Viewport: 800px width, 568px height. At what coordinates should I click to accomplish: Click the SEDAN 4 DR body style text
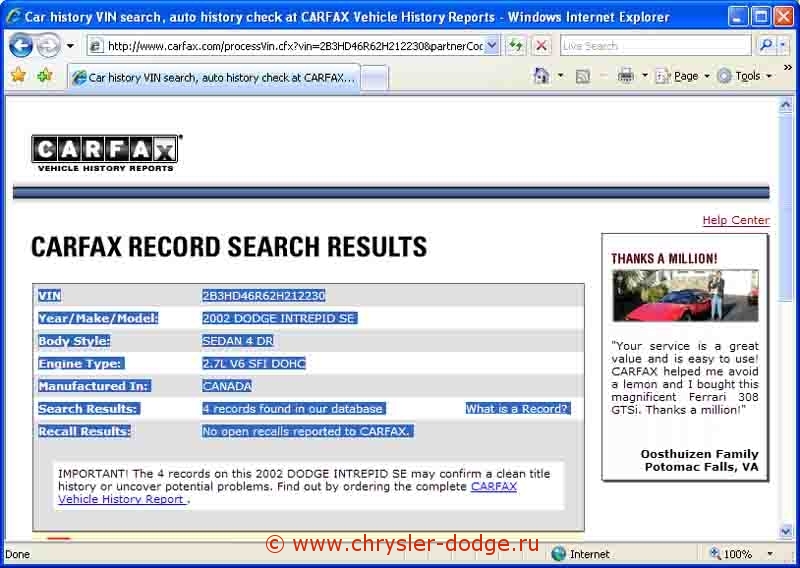click(238, 341)
